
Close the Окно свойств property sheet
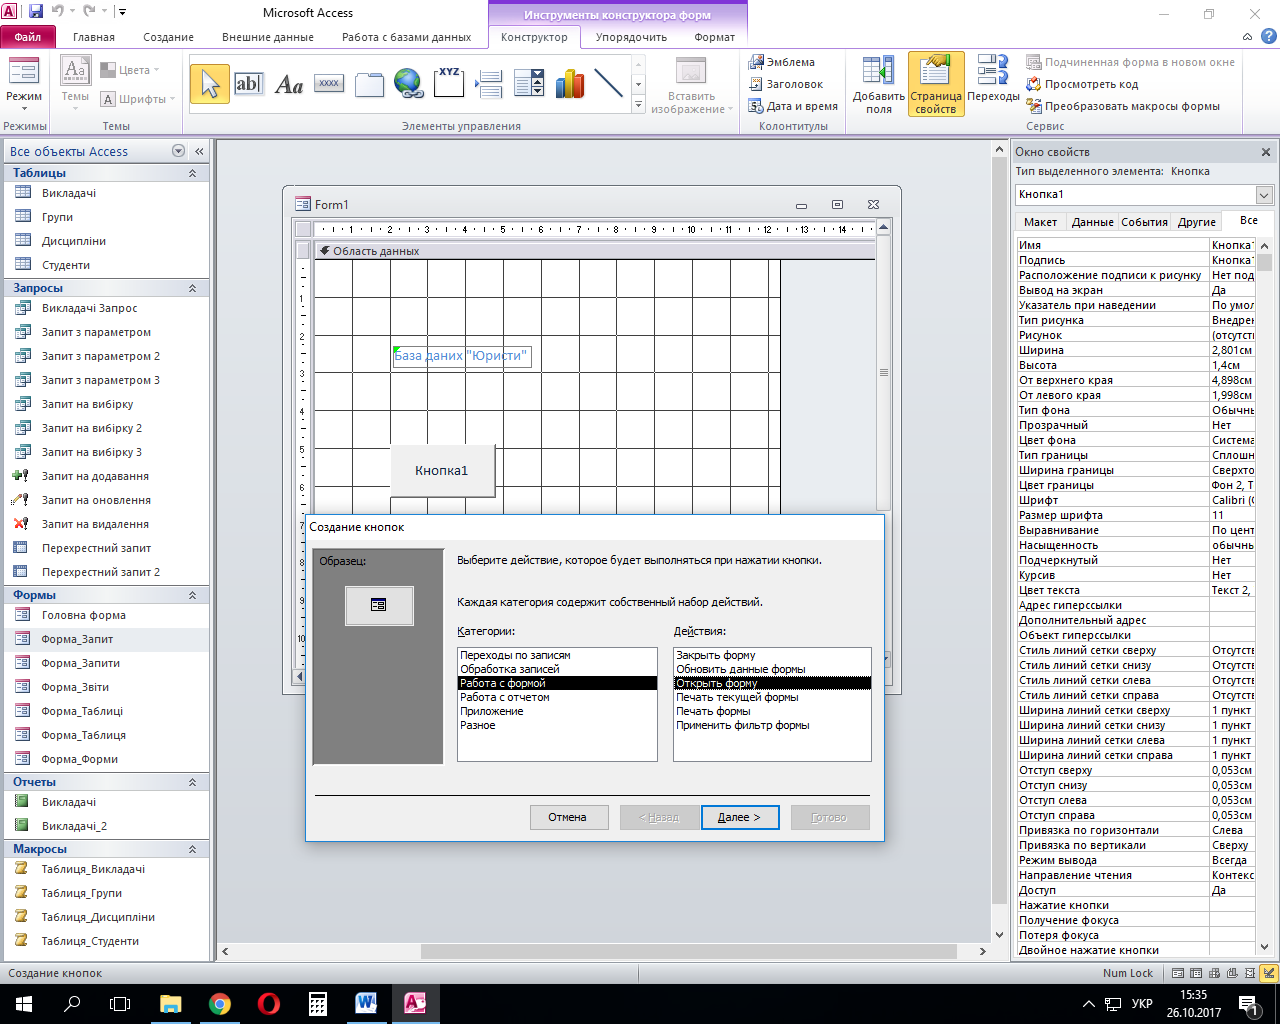tap(1266, 152)
